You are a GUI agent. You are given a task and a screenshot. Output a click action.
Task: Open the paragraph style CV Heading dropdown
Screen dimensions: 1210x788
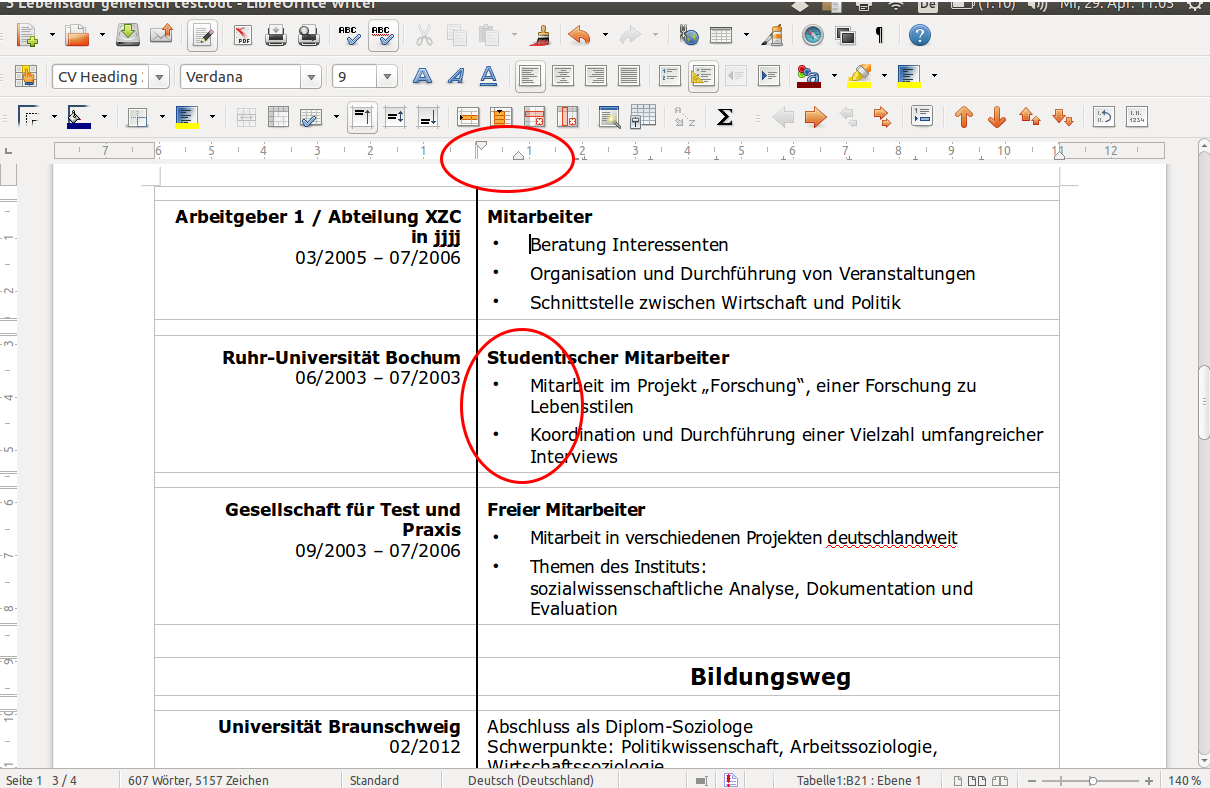160,77
